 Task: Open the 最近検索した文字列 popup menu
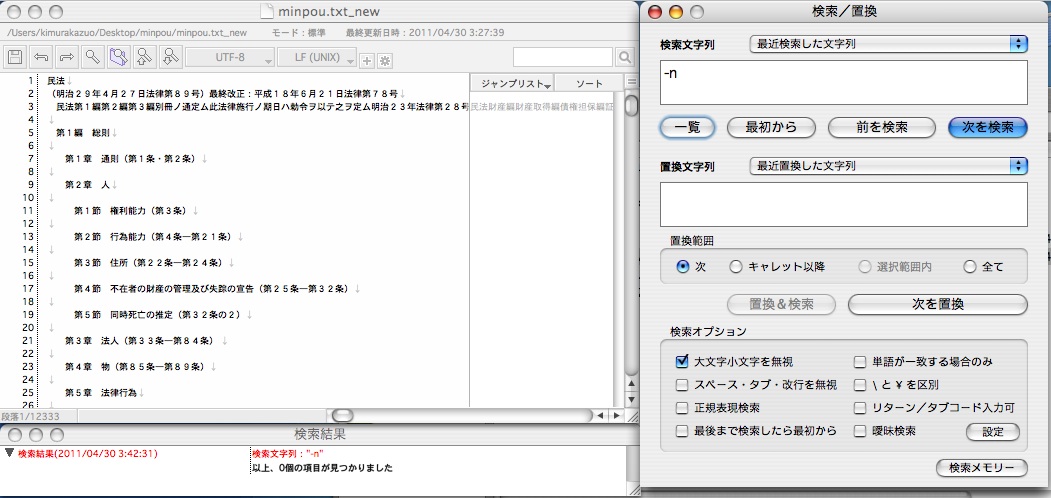888,44
